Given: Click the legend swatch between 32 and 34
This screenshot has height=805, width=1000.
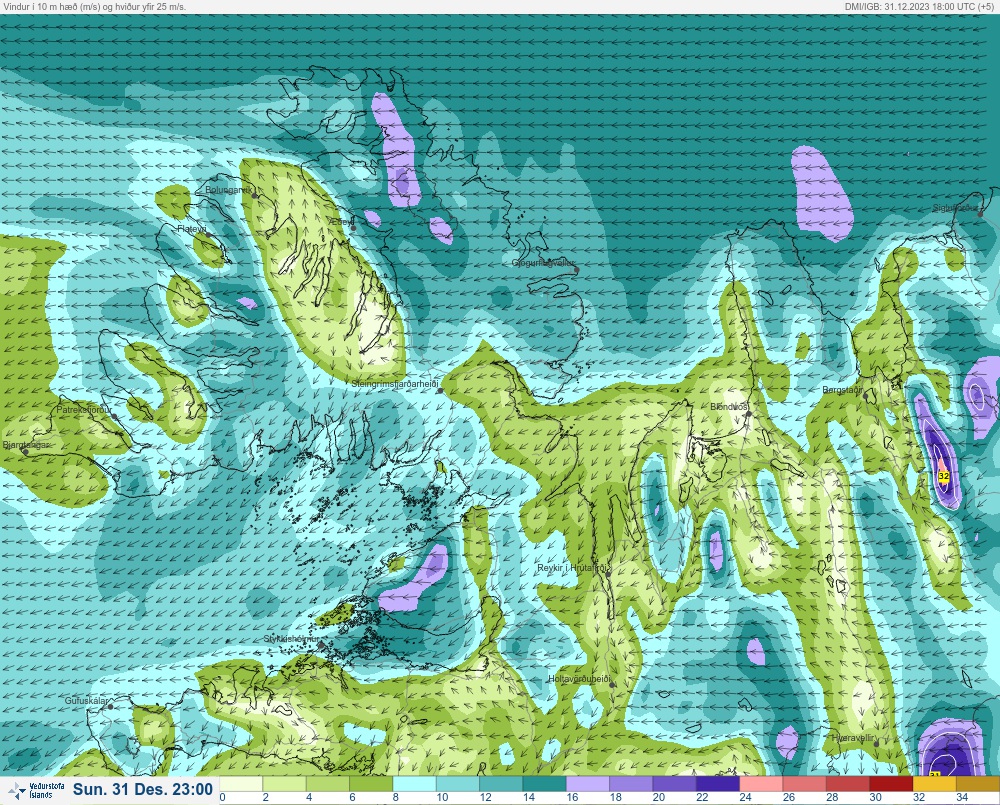Looking at the screenshot, I should click(x=935, y=783).
